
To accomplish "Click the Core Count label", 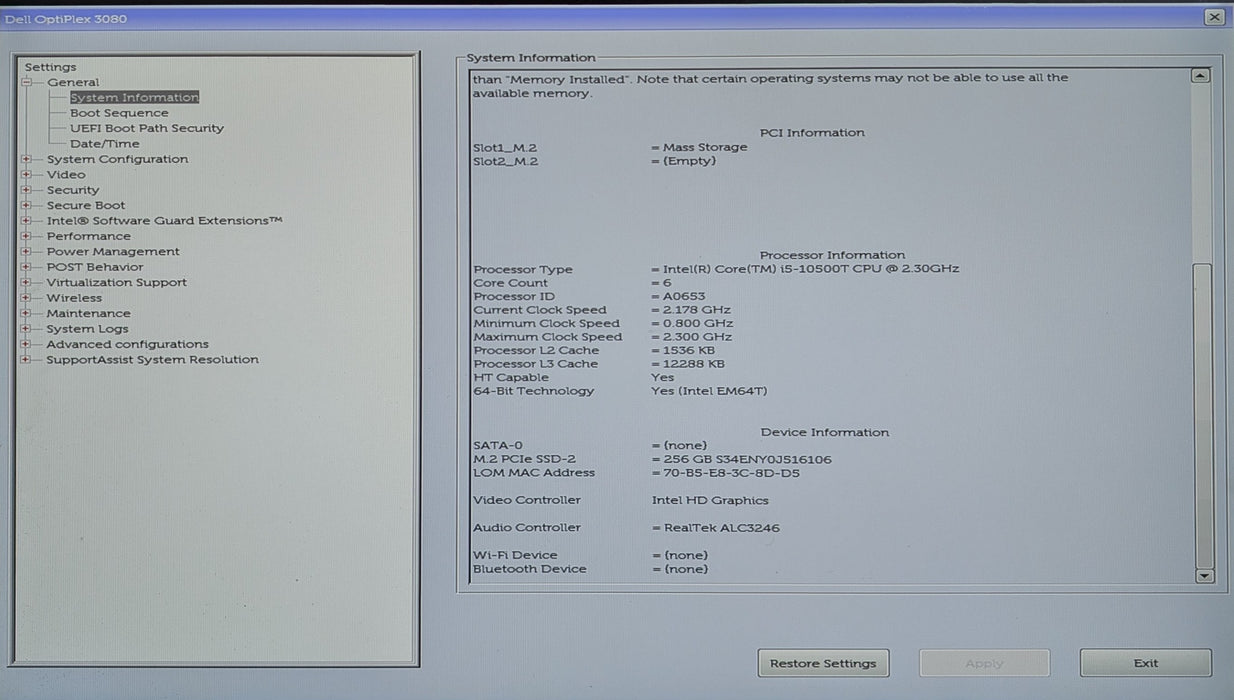I will click(x=510, y=283).
